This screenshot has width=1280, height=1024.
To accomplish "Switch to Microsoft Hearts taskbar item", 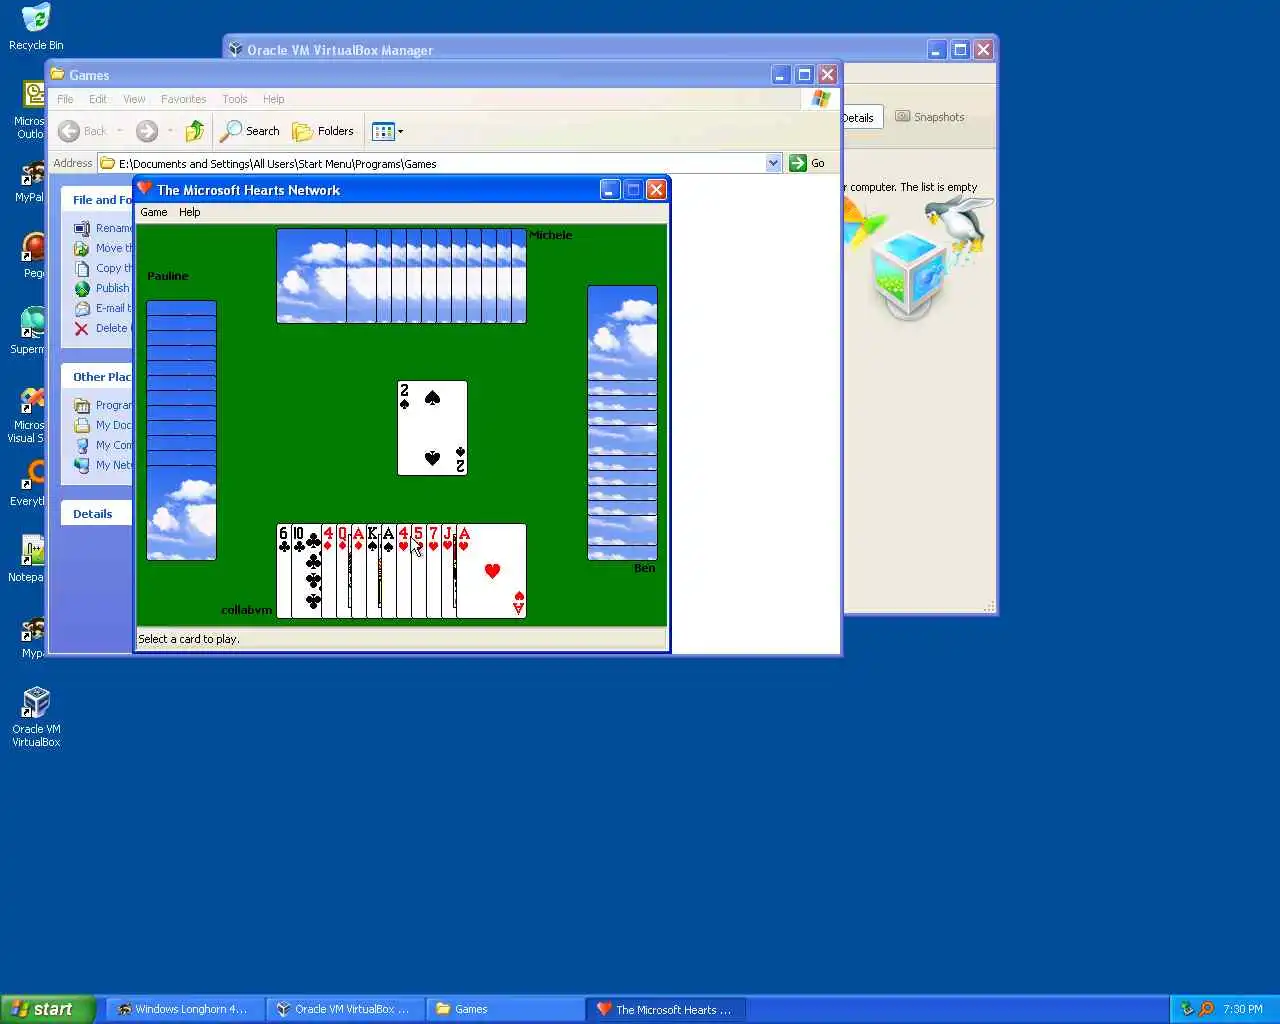I will (665, 1009).
